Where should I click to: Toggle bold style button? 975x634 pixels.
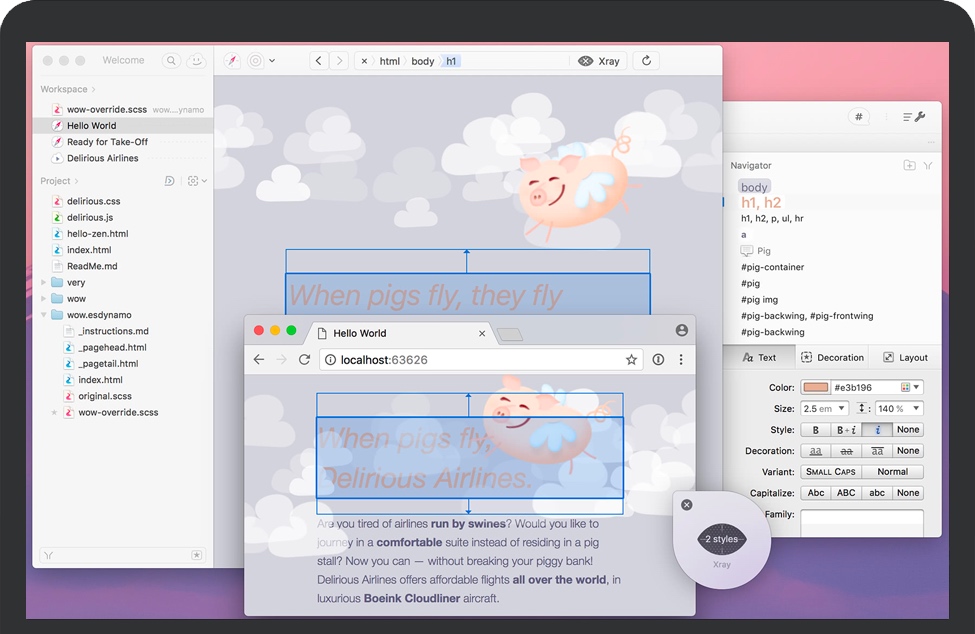[x=815, y=430]
